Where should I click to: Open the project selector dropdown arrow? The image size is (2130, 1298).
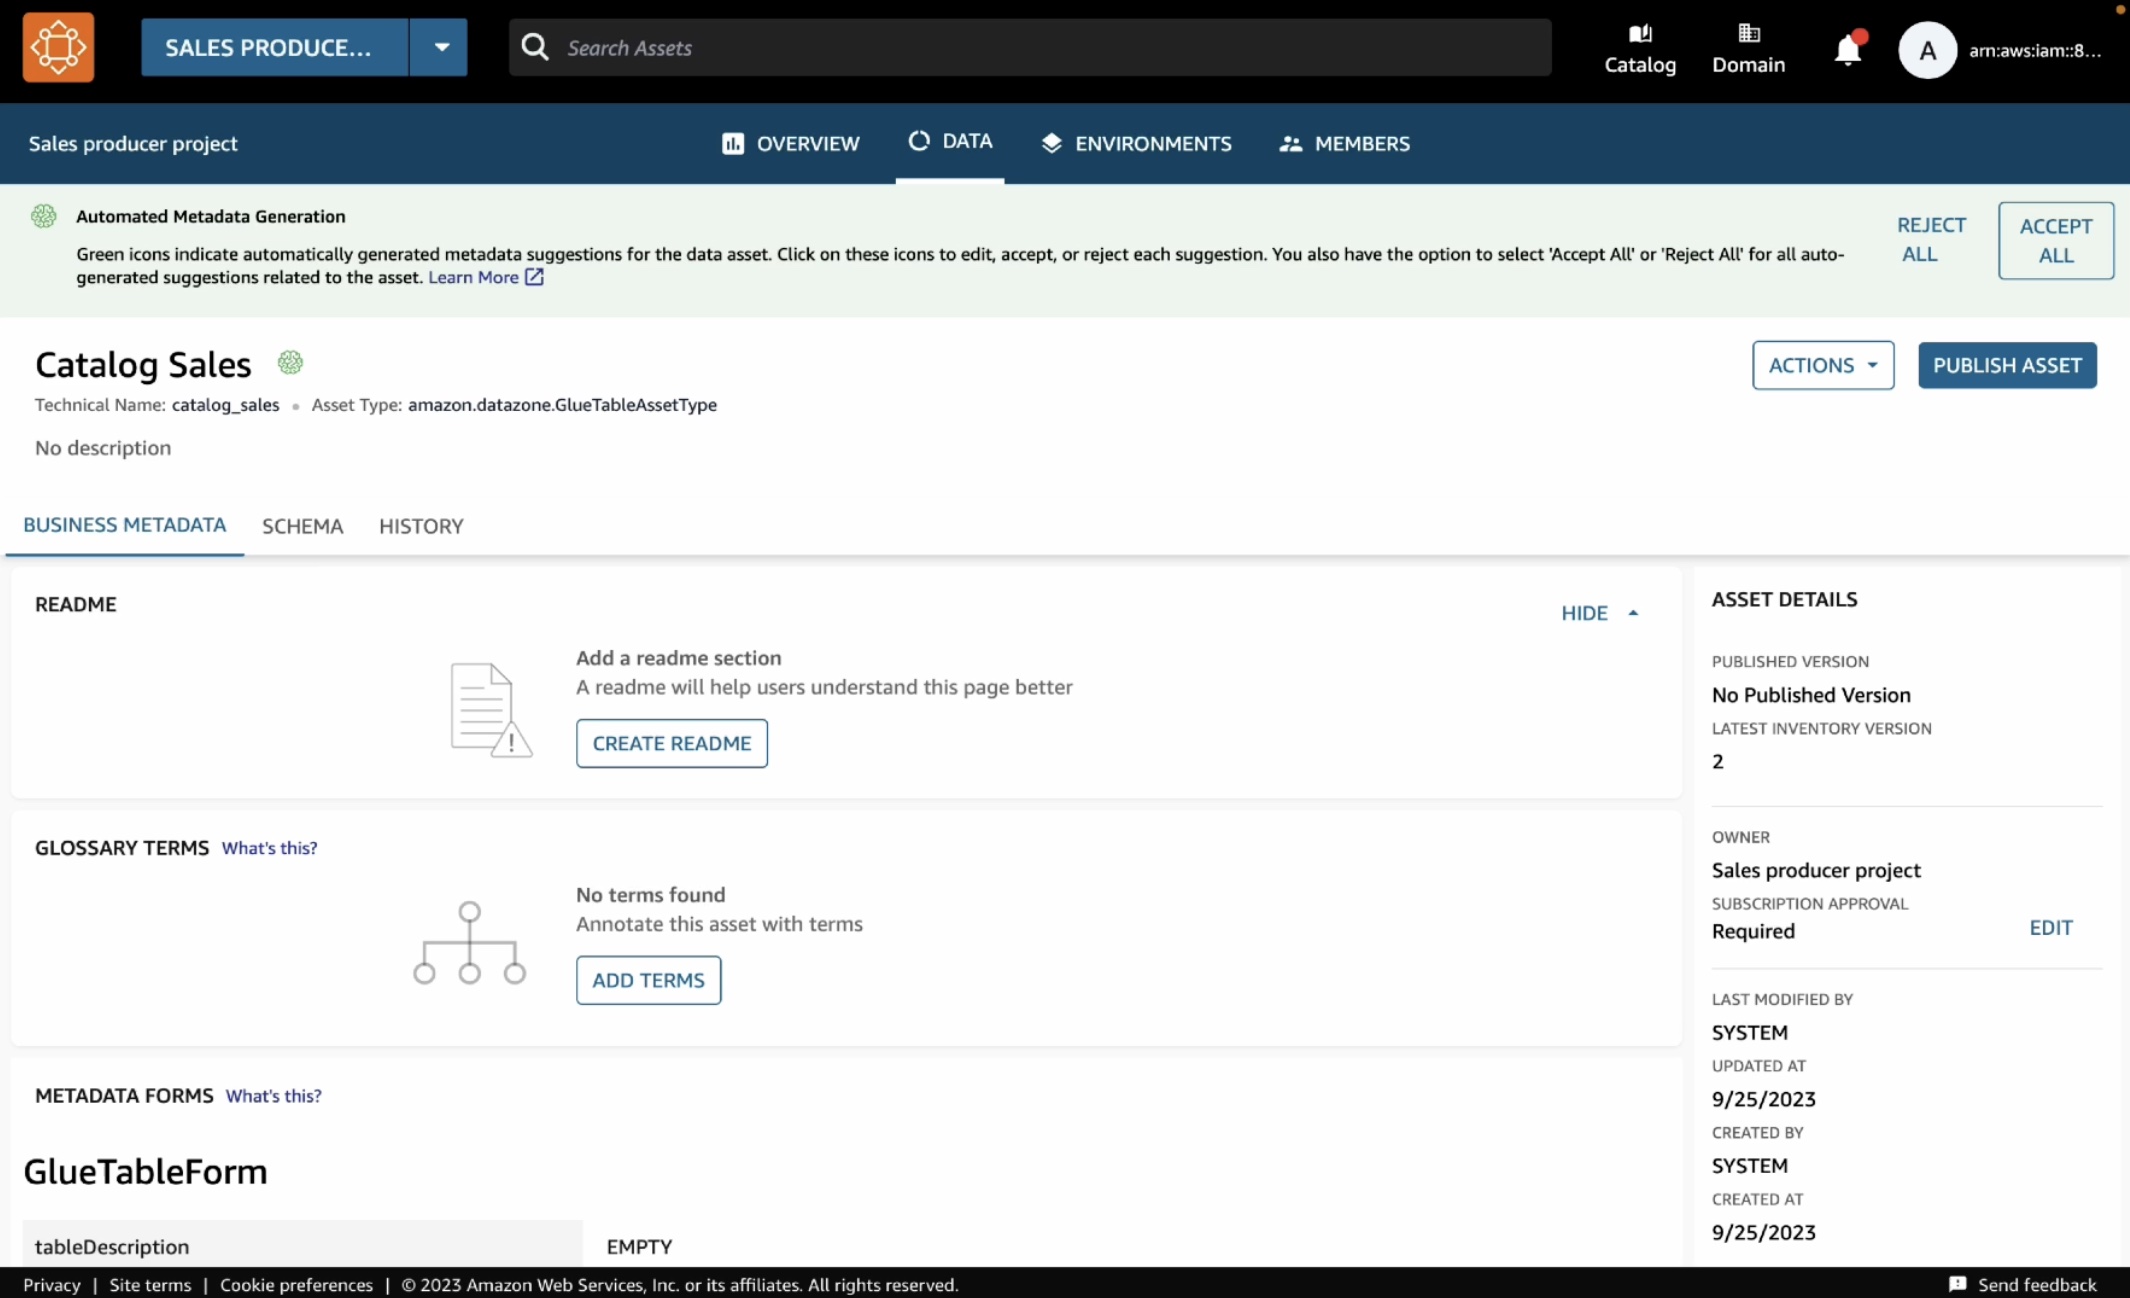point(440,47)
